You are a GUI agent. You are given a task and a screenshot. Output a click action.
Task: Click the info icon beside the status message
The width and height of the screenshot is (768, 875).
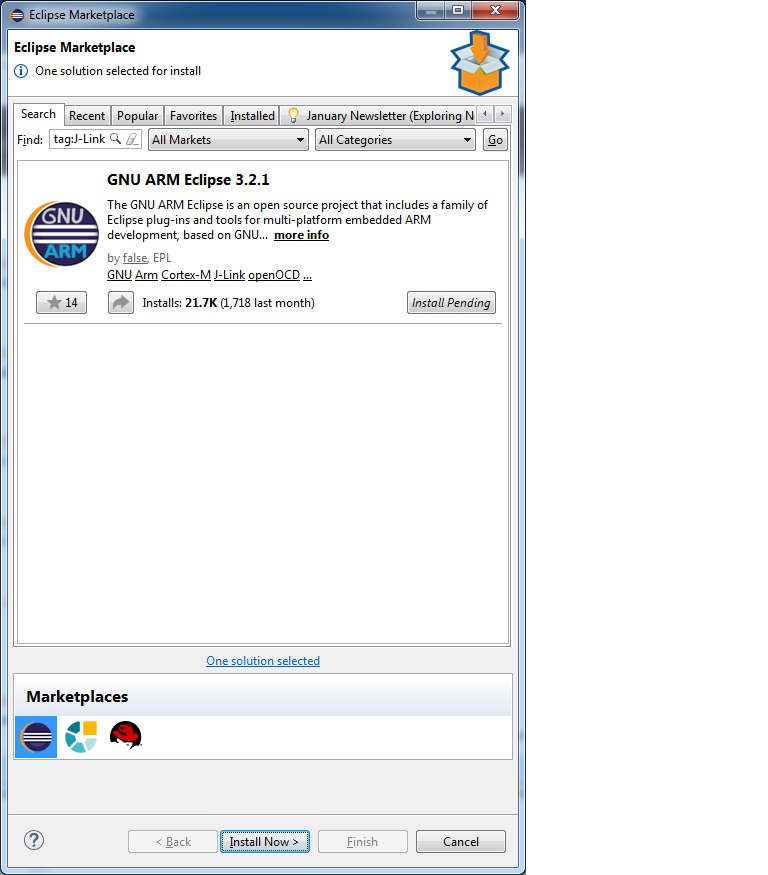[21, 71]
